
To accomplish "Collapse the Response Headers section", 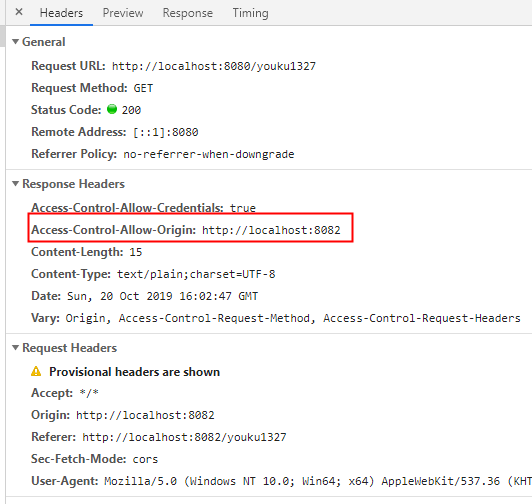I will click(x=15, y=184).
